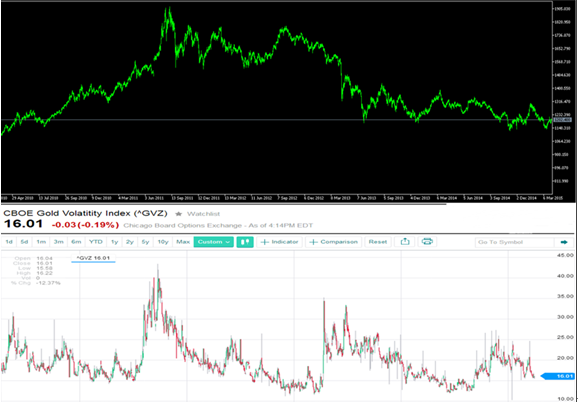The image size is (578, 414).
Task: Select the 2y time range
Action: pyautogui.click(x=130, y=242)
